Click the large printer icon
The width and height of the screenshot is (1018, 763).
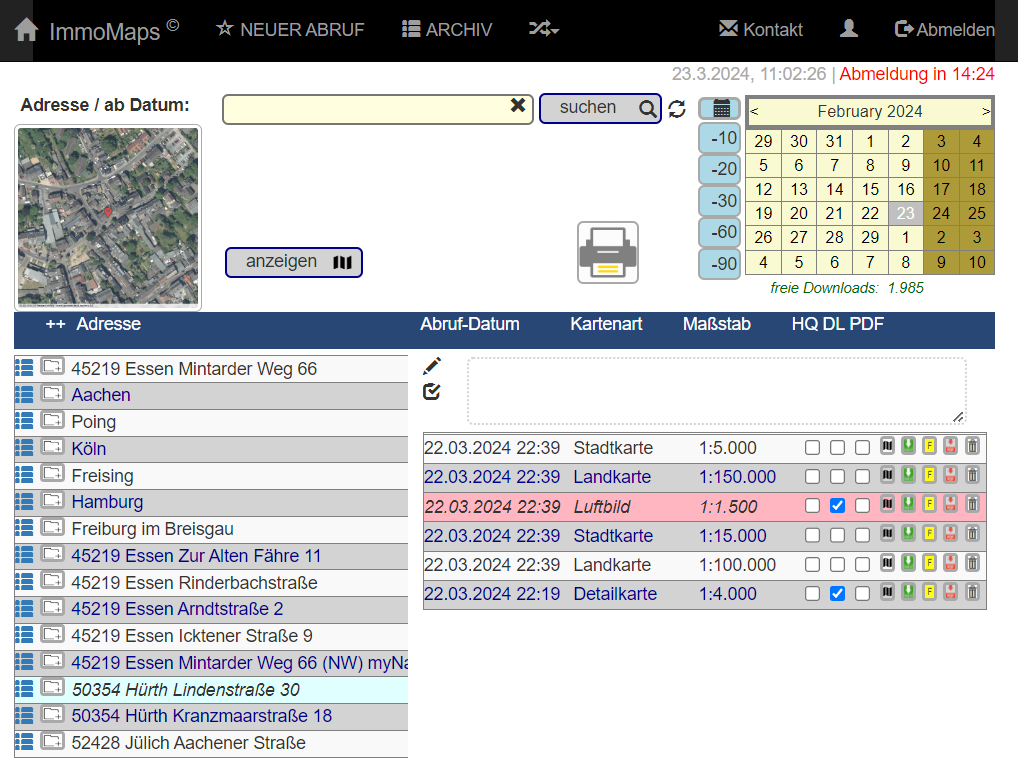pyautogui.click(x=607, y=252)
